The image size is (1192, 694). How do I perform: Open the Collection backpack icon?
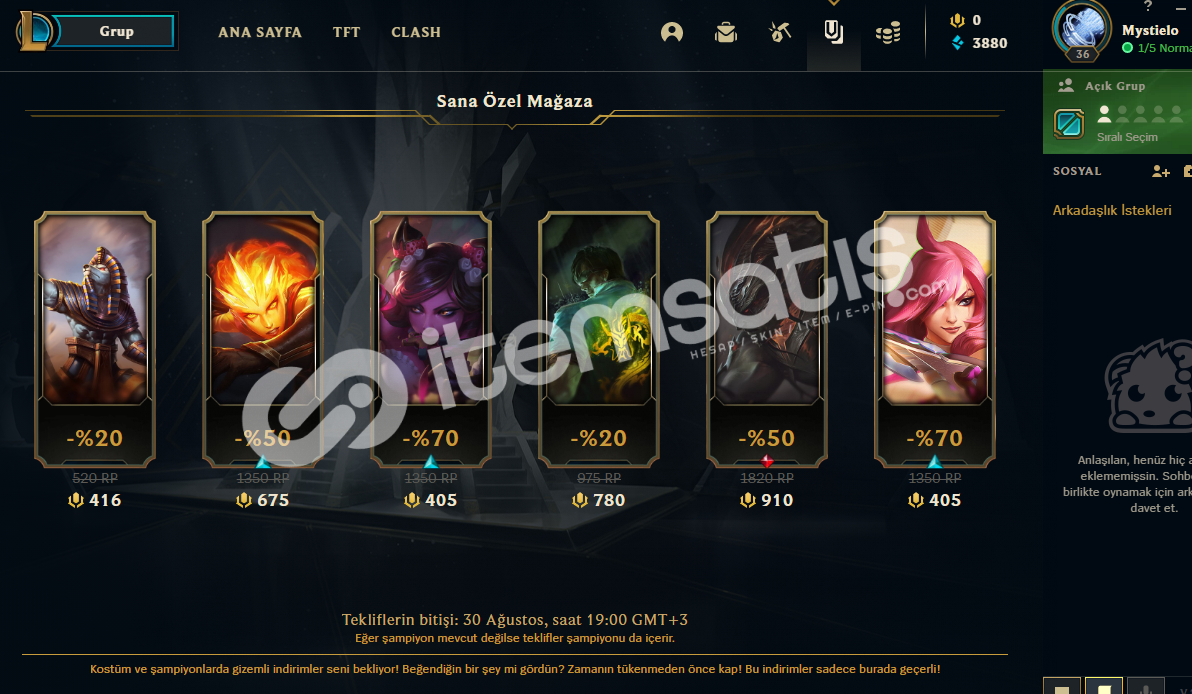click(x=726, y=32)
